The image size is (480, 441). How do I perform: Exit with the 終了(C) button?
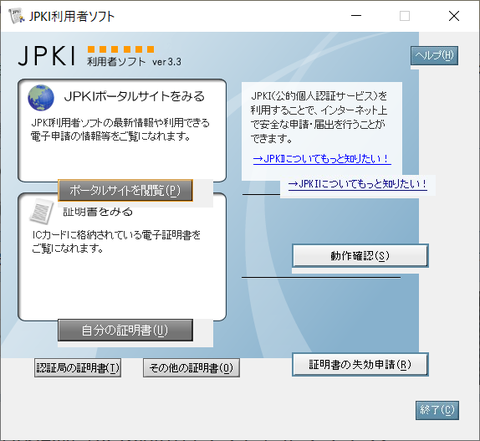437,410
